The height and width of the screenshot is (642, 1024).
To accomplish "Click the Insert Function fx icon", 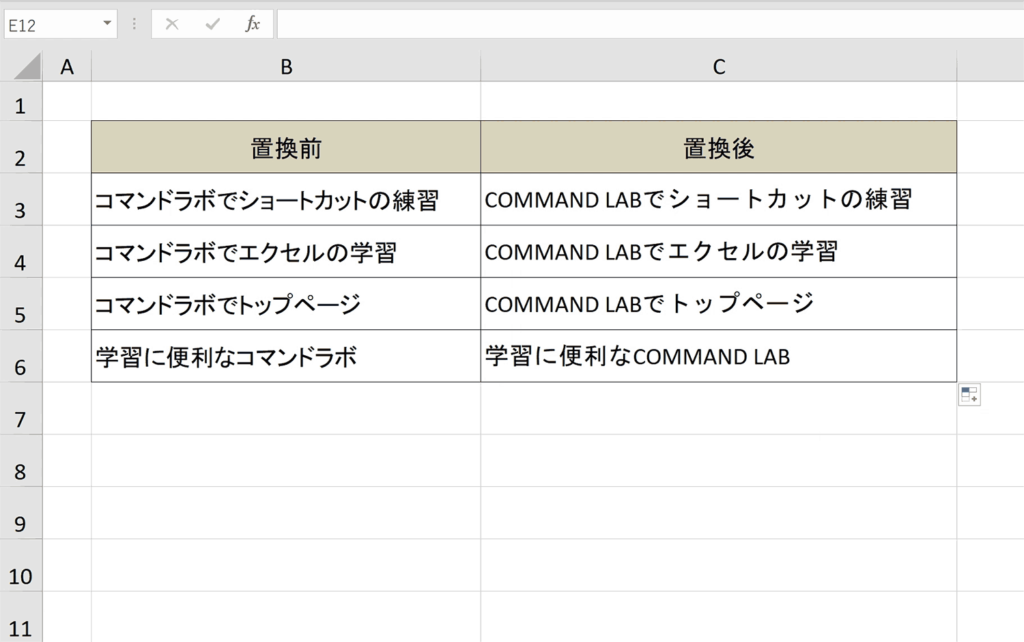I will [252, 25].
